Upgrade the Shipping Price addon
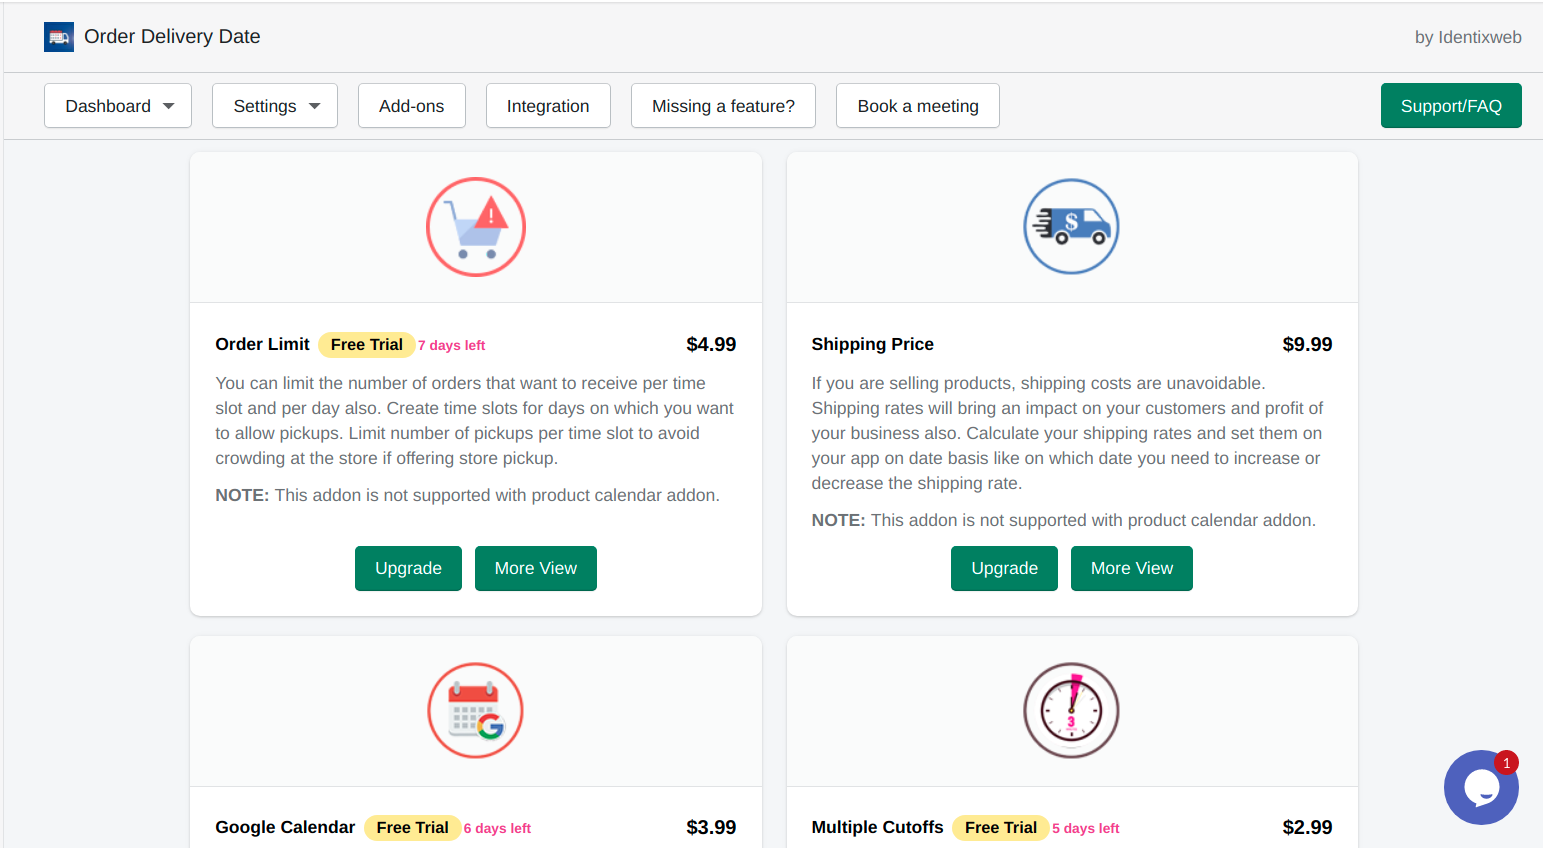Viewport: 1543px width, 848px height. 1004,568
